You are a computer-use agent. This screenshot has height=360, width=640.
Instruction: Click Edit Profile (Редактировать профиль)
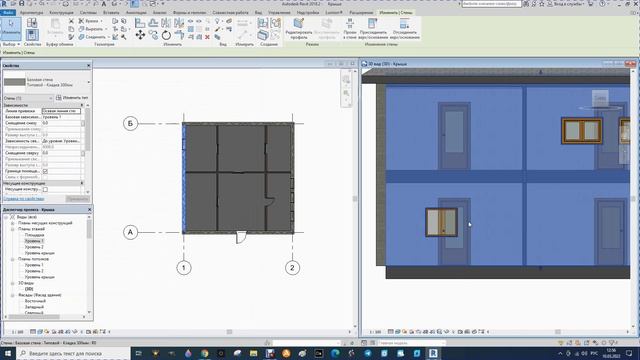[x=299, y=29]
